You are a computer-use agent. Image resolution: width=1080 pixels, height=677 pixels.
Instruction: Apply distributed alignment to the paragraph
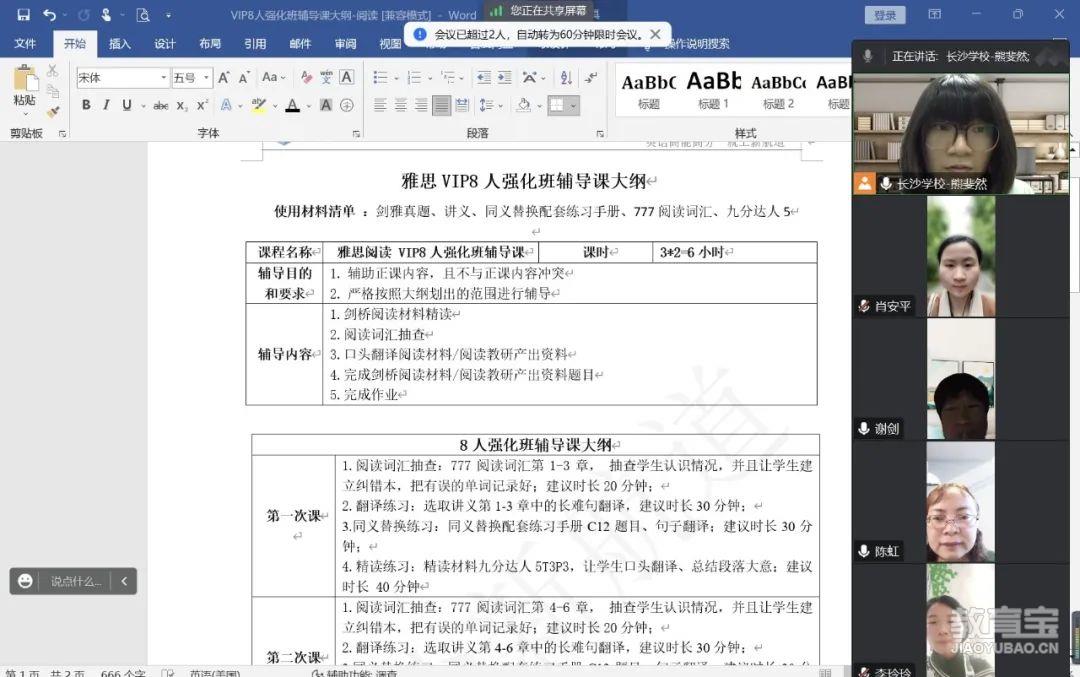coord(462,105)
